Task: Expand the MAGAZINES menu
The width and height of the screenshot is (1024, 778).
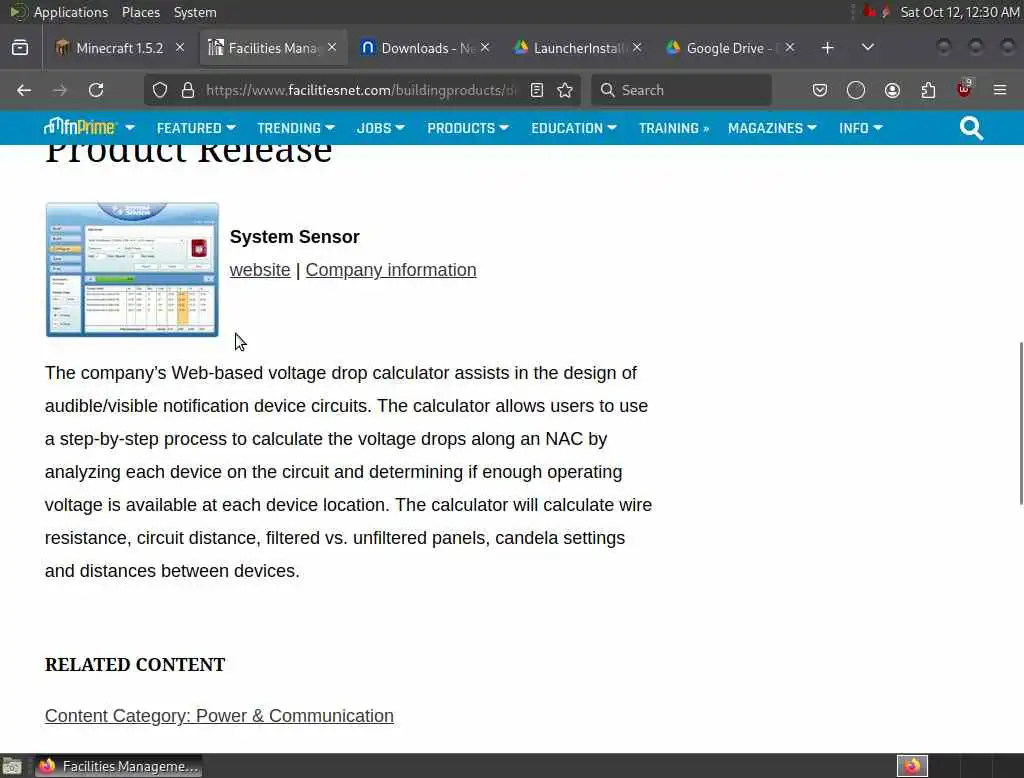Action: coord(772,128)
